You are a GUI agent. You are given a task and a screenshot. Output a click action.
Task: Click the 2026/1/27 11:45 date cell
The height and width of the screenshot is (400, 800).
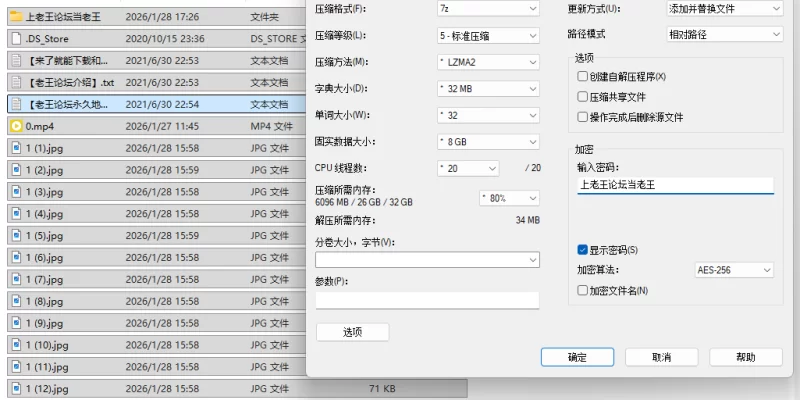pos(162,126)
